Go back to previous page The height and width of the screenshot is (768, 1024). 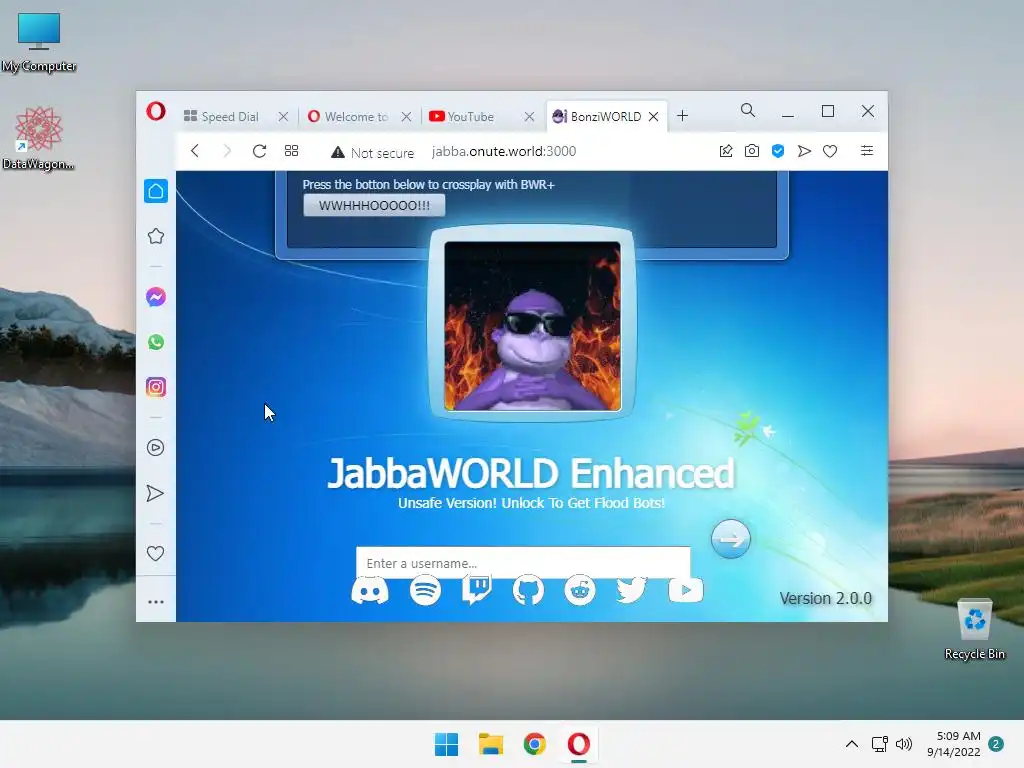tap(195, 151)
